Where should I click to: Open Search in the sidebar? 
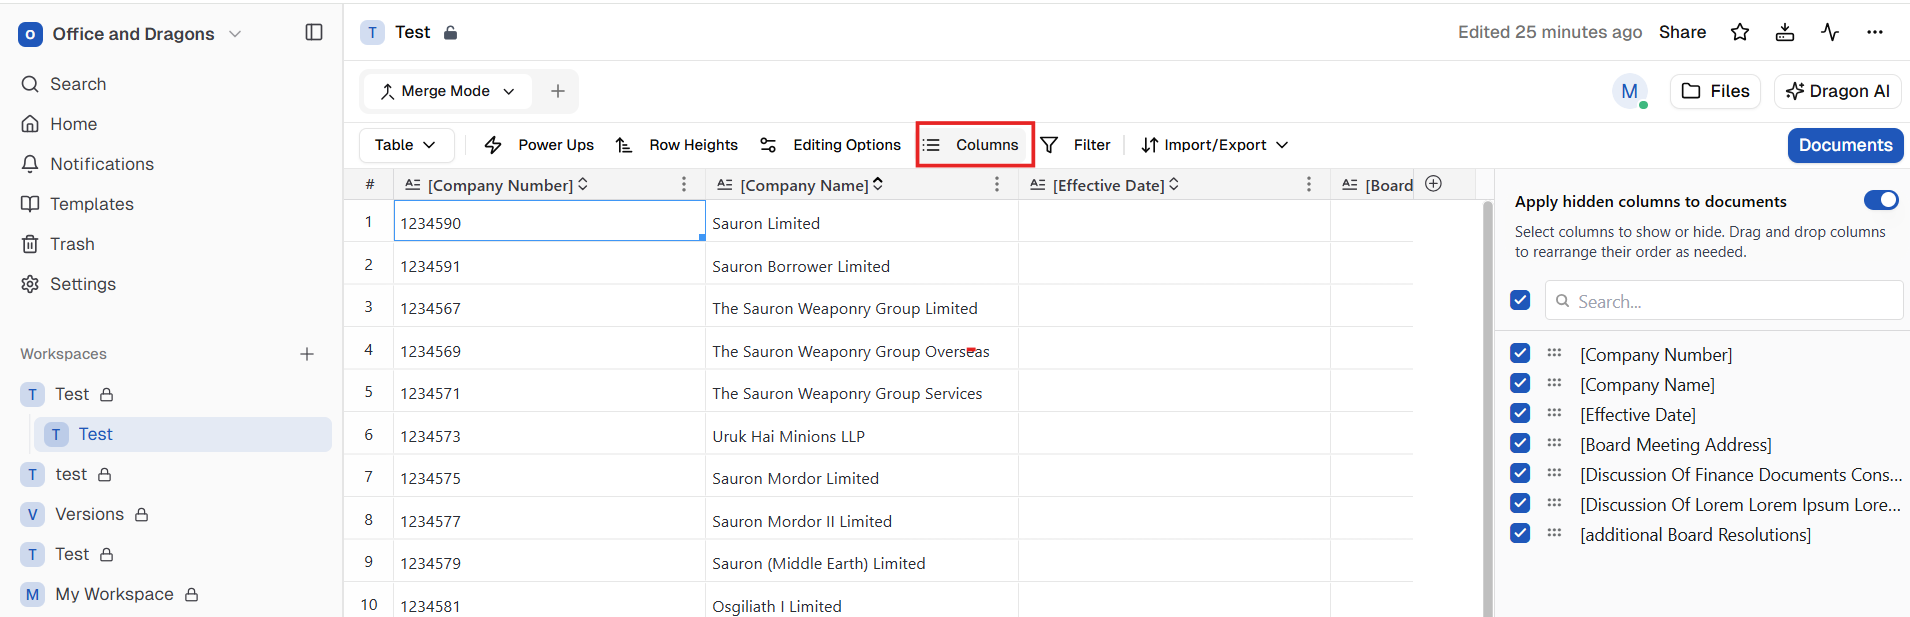(x=64, y=84)
